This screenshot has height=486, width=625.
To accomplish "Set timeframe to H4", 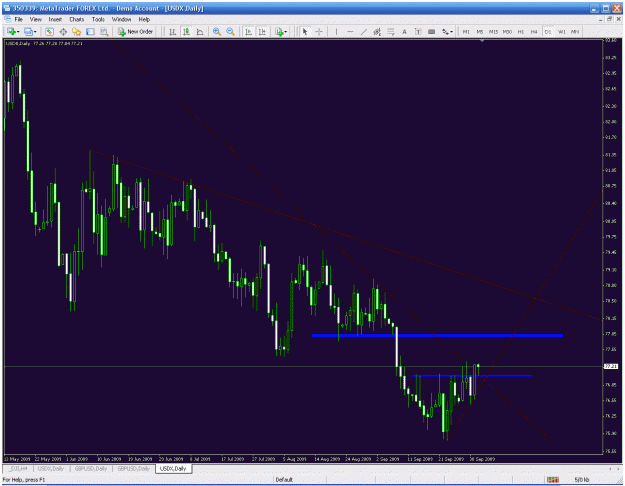I will click(534, 31).
